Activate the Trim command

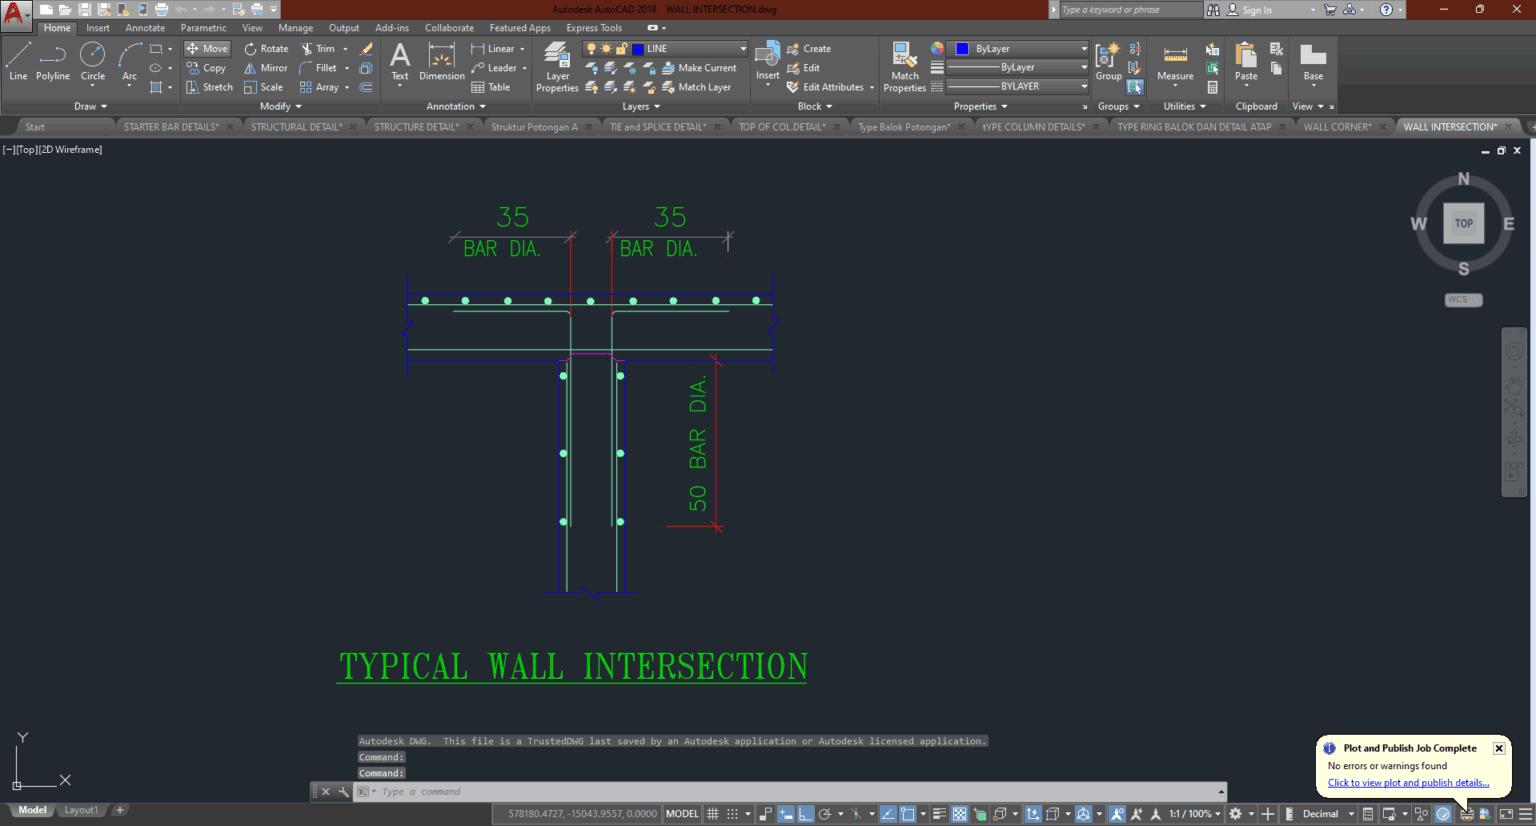(322, 47)
